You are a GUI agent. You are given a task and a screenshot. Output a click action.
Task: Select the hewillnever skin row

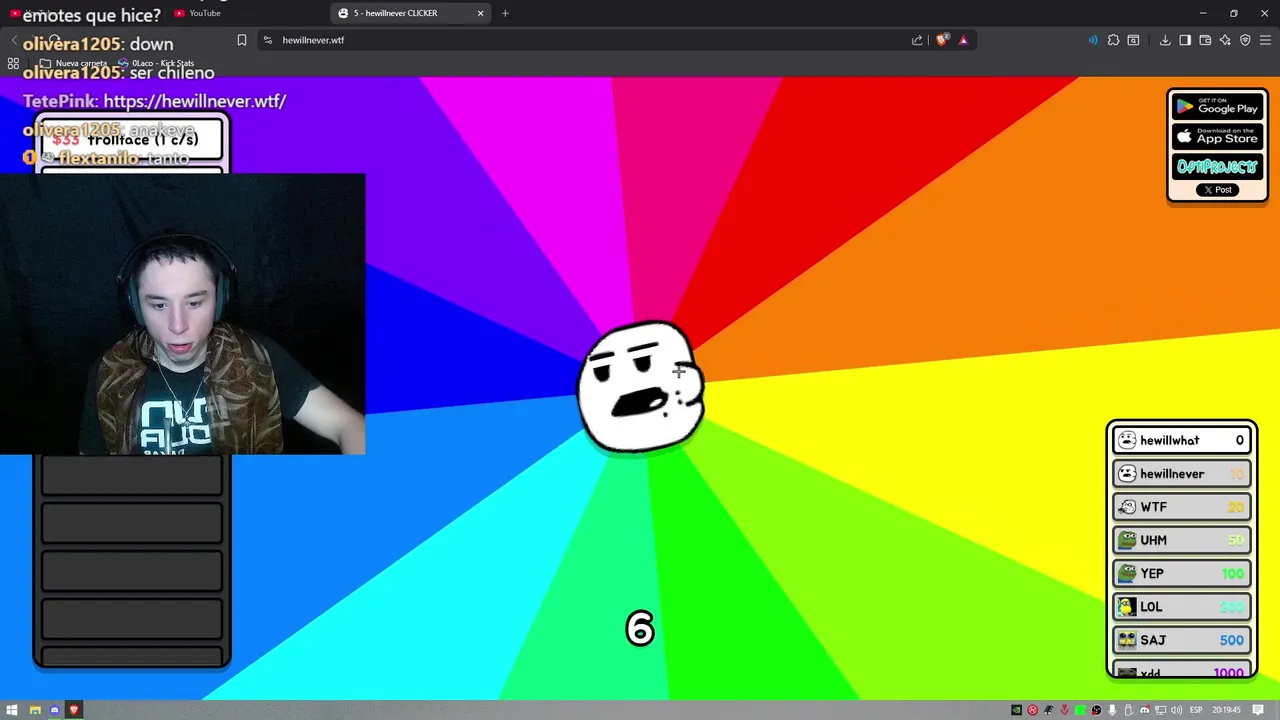point(1182,474)
